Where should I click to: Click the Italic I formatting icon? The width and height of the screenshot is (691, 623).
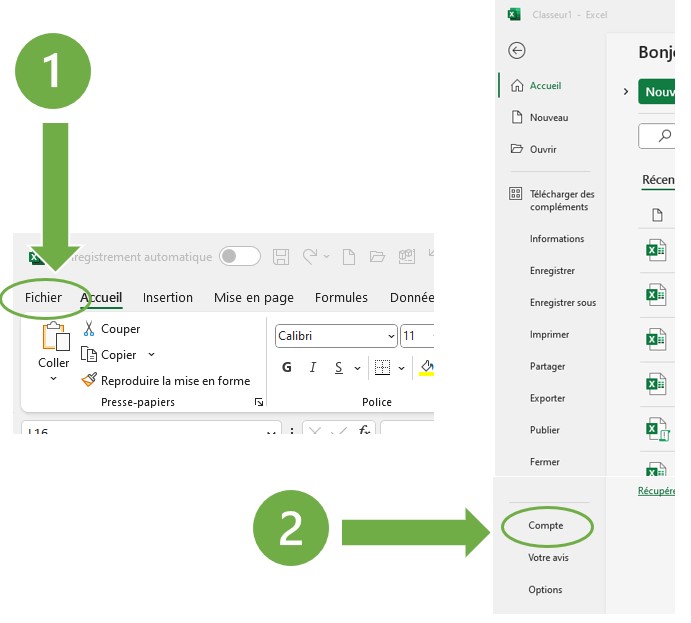click(x=313, y=367)
